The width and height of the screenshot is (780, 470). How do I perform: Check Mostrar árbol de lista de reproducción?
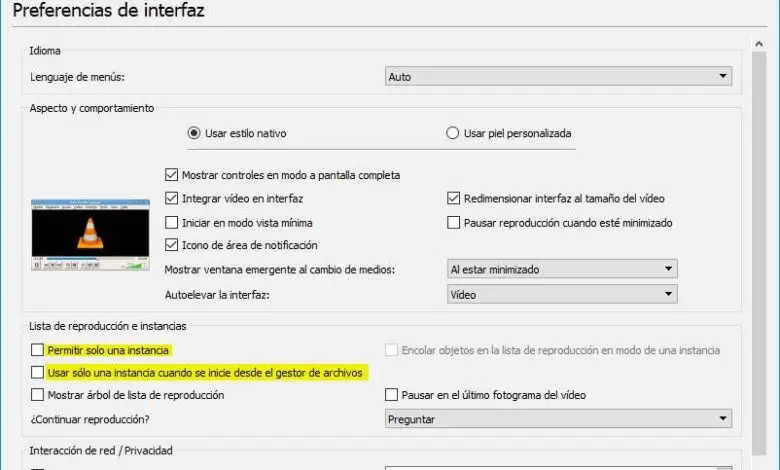(x=38, y=395)
